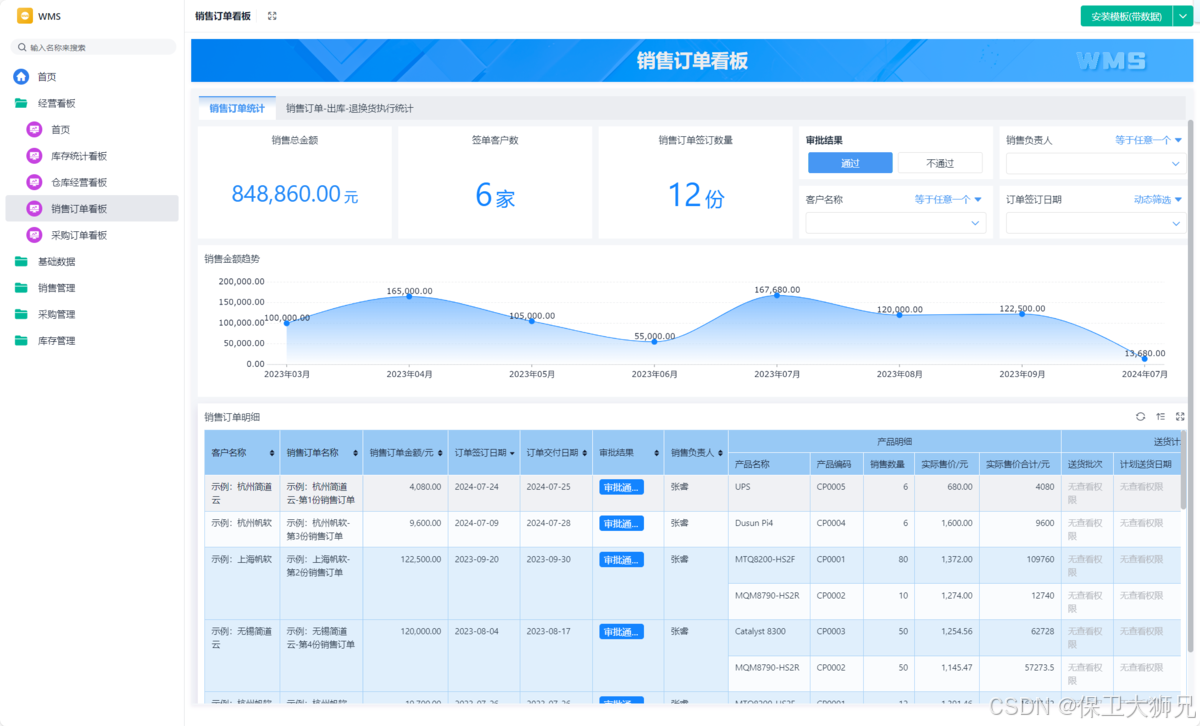The width and height of the screenshot is (1200, 726).
Task: Click the purple icon beside 仓库经营看板
Action: coord(35,182)
